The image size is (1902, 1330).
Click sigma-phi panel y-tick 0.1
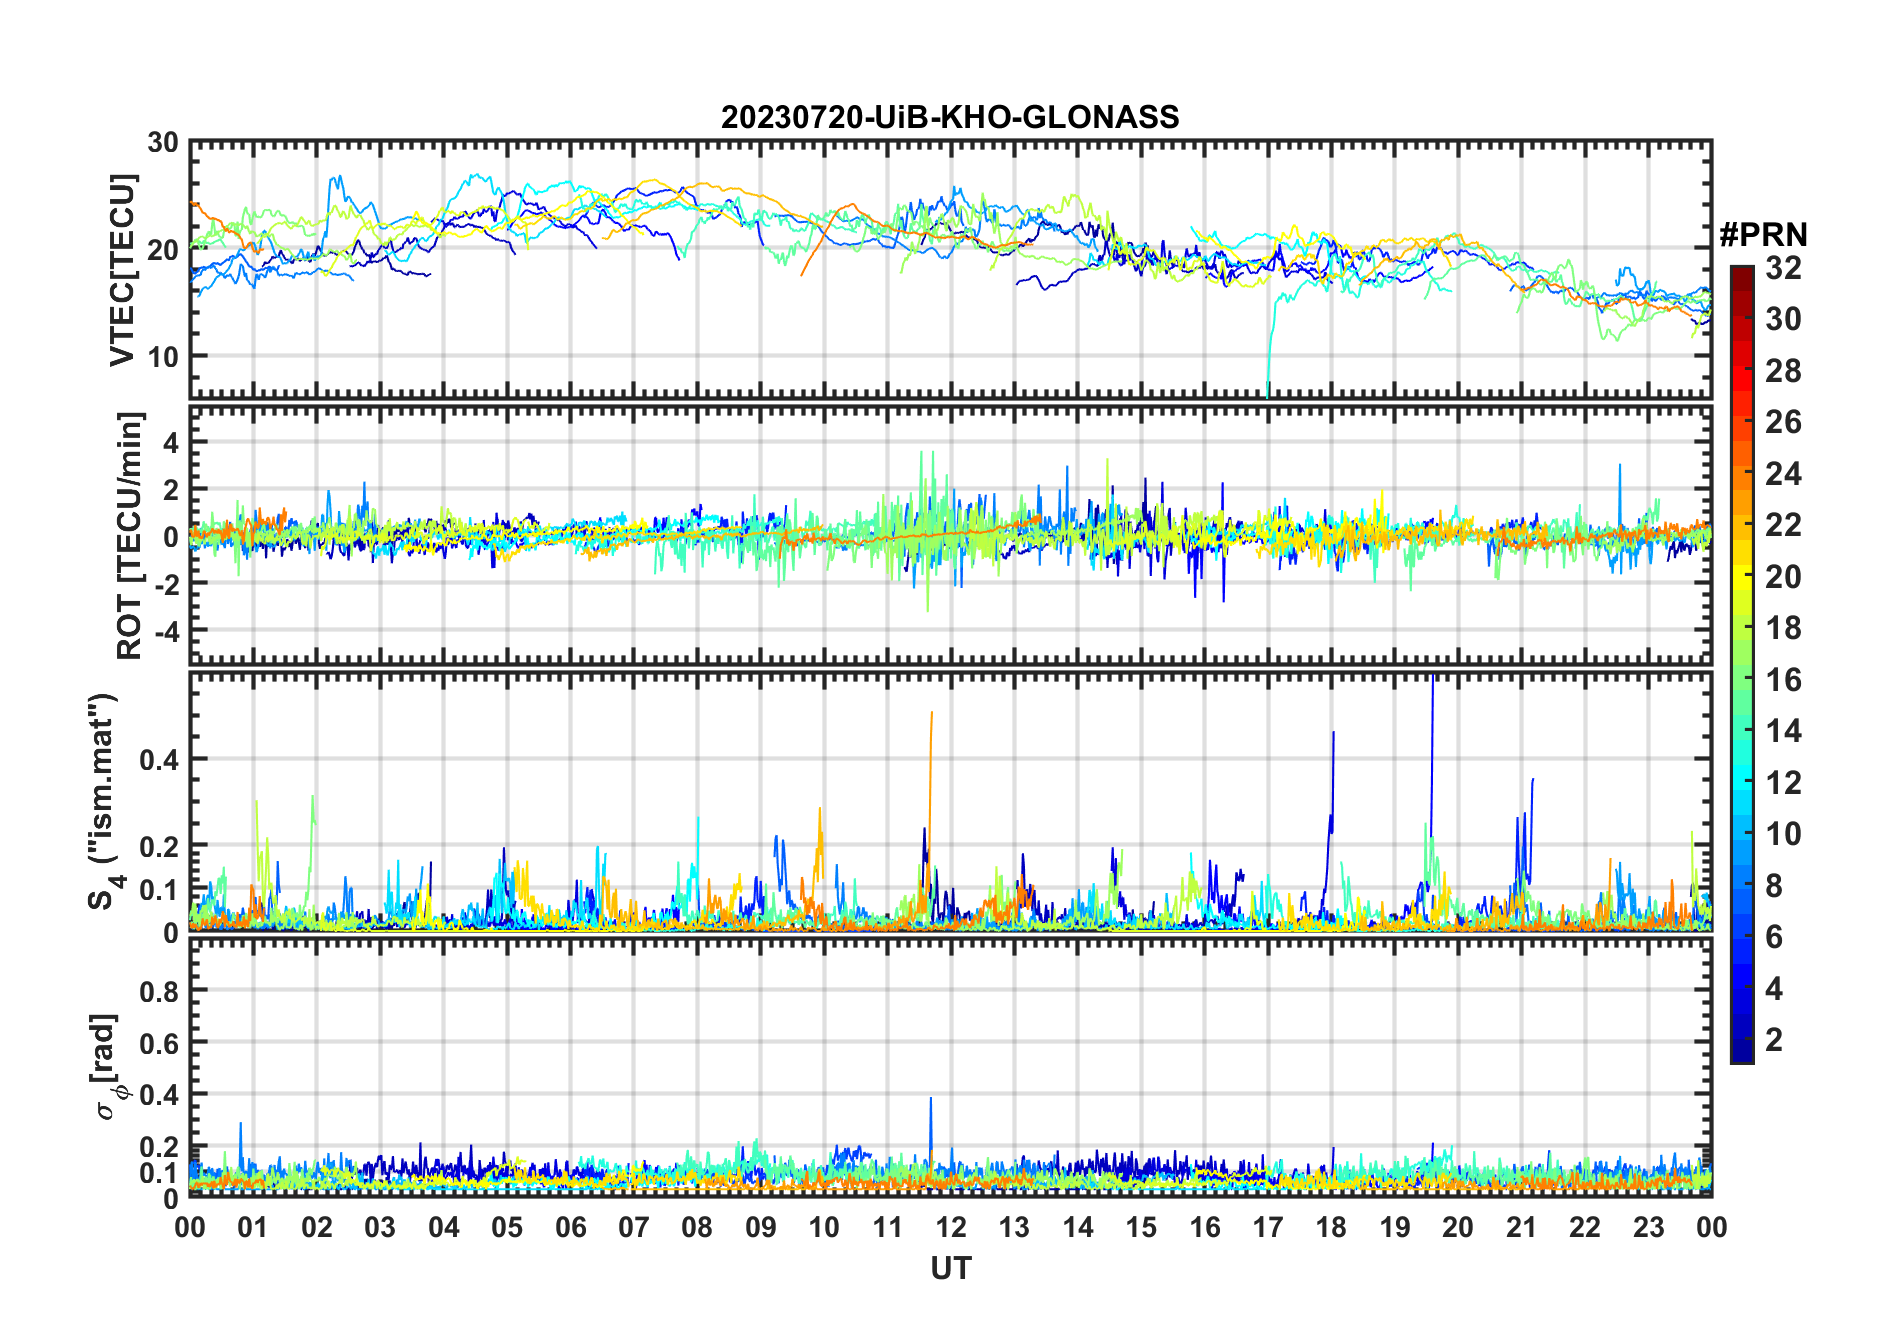[160, 1173]
